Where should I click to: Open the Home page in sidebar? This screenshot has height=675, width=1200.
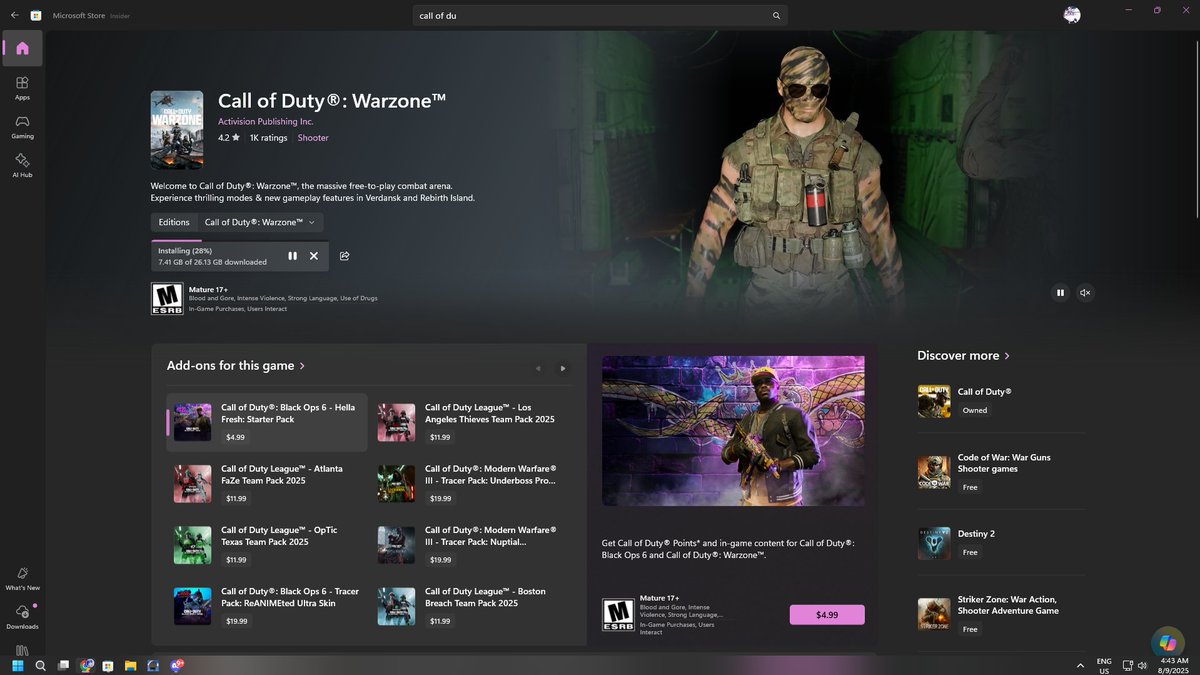[23, 48]
